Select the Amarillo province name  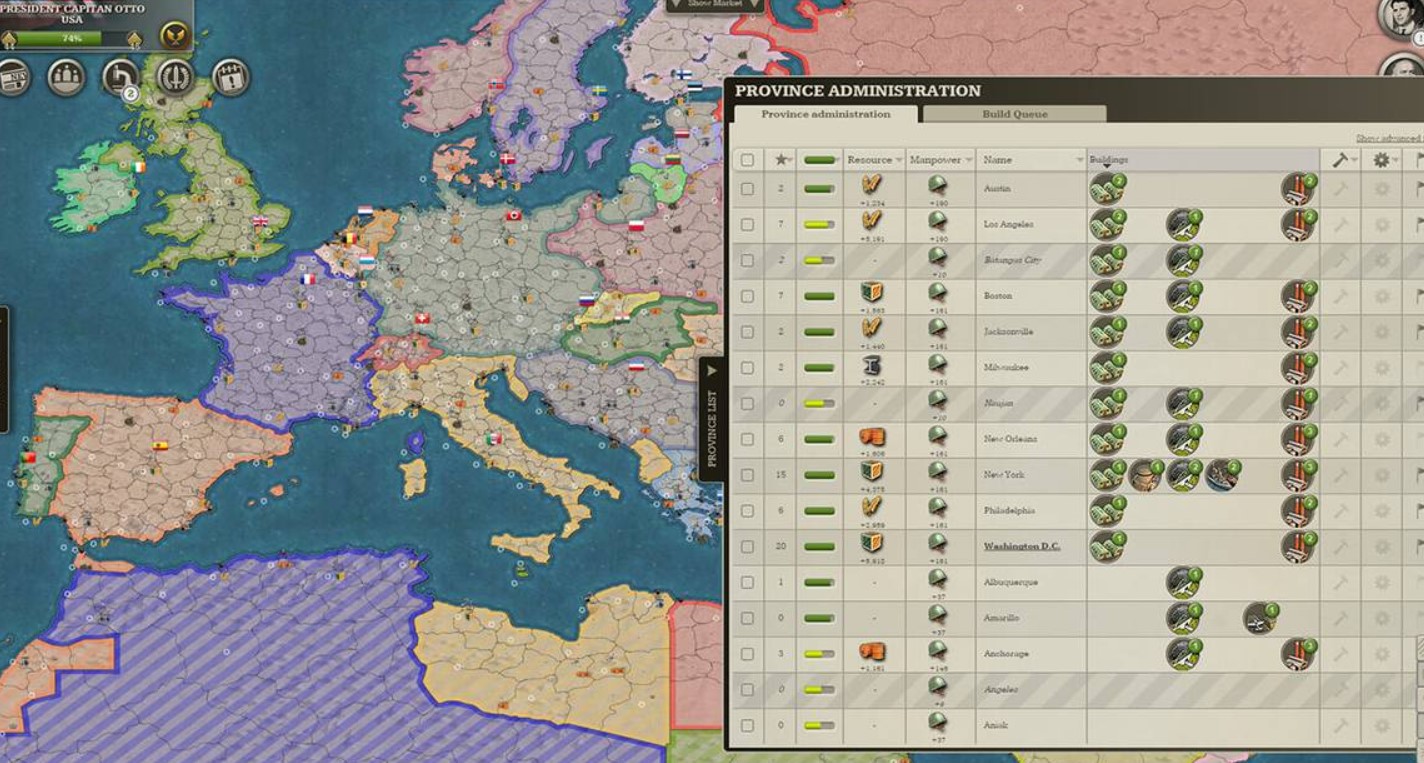[1000, 618]
